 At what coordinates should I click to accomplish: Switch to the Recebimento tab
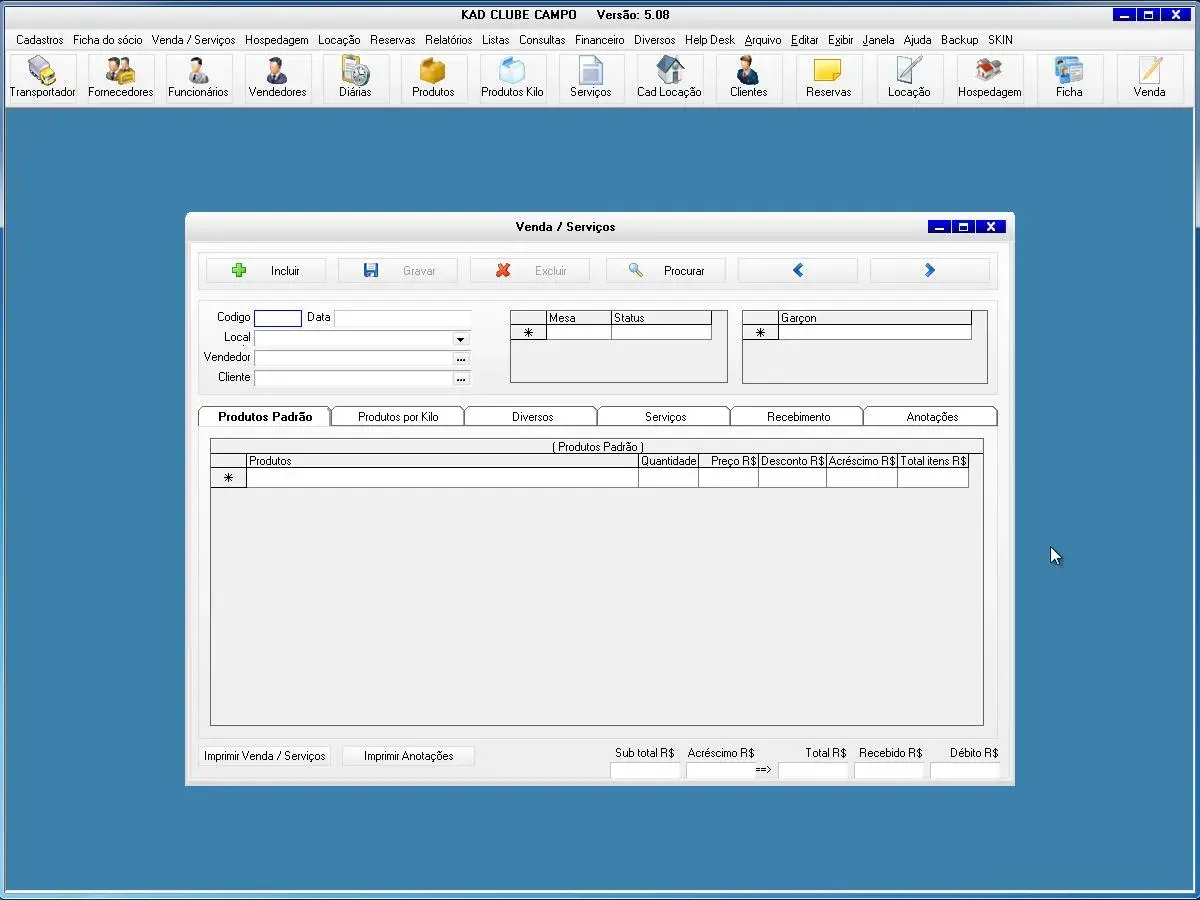(x=798, y=417)
